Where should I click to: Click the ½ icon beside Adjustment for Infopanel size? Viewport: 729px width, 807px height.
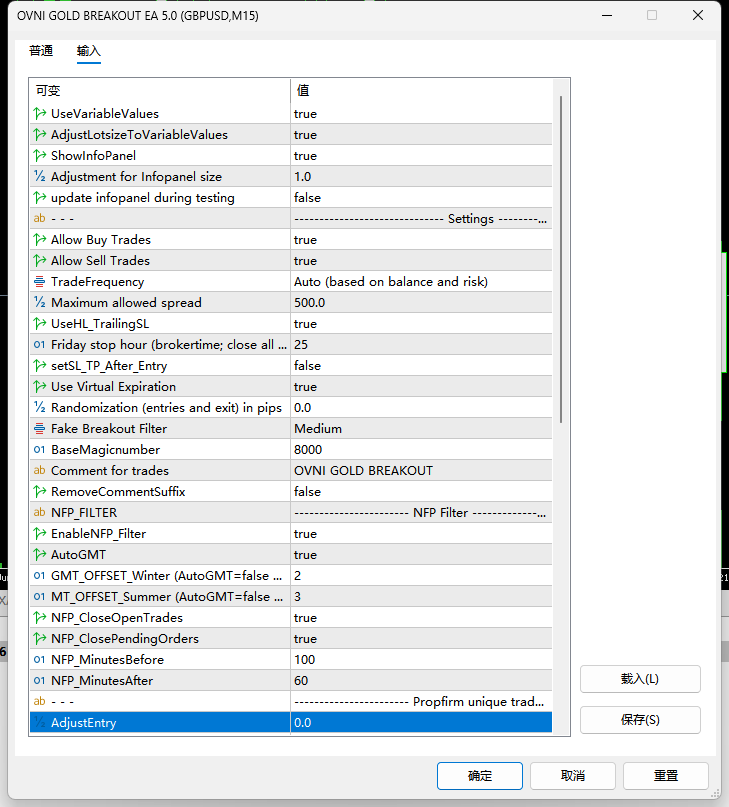click(x=40, y=177)
